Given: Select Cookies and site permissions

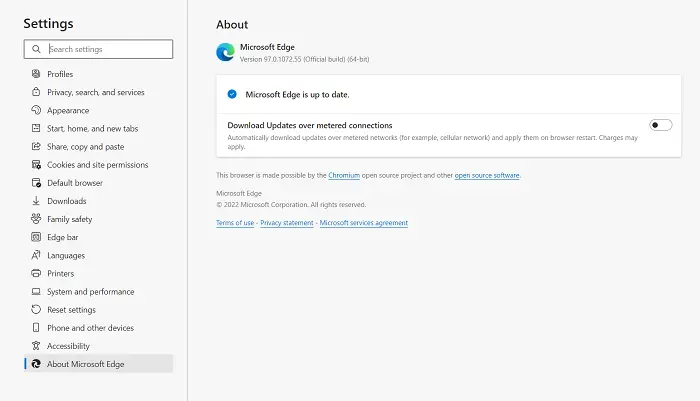Looking at the screenshot, I should coord(98,164).
